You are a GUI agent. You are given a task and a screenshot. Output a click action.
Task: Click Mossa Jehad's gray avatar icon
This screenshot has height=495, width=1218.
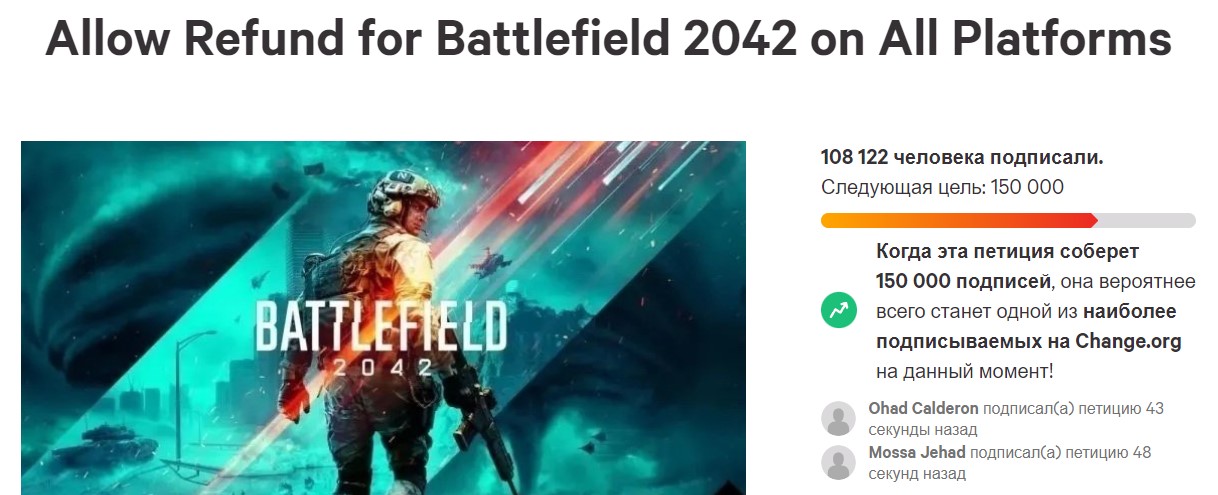(838, 462)
